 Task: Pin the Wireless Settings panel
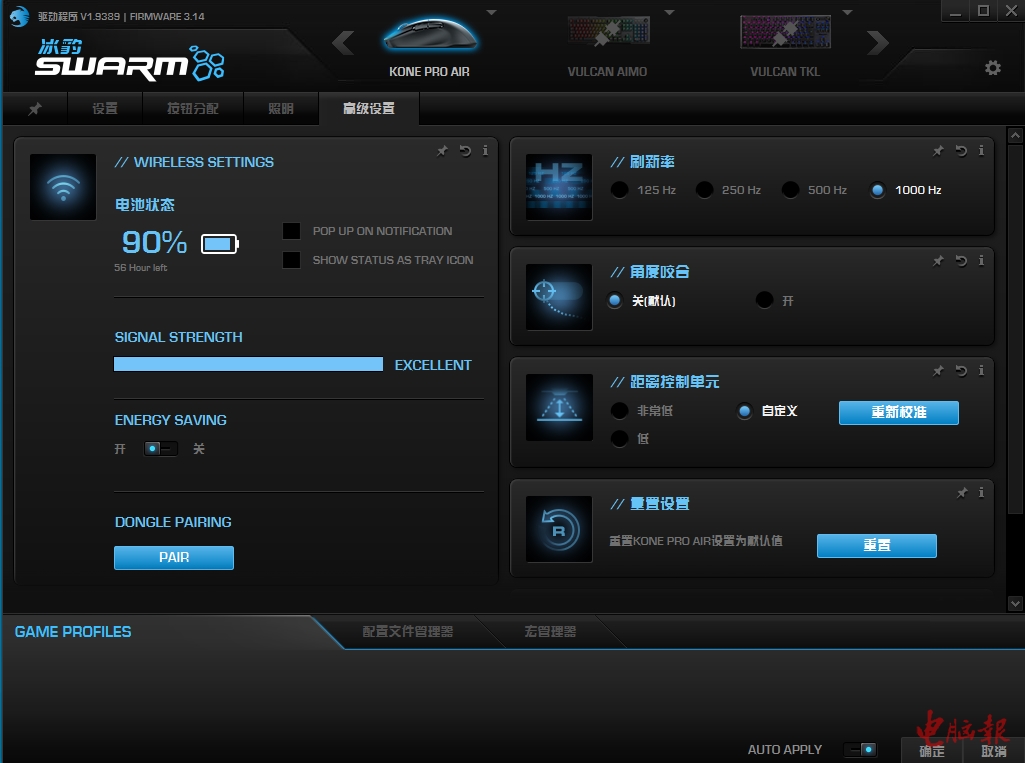[x=442, y=151]
